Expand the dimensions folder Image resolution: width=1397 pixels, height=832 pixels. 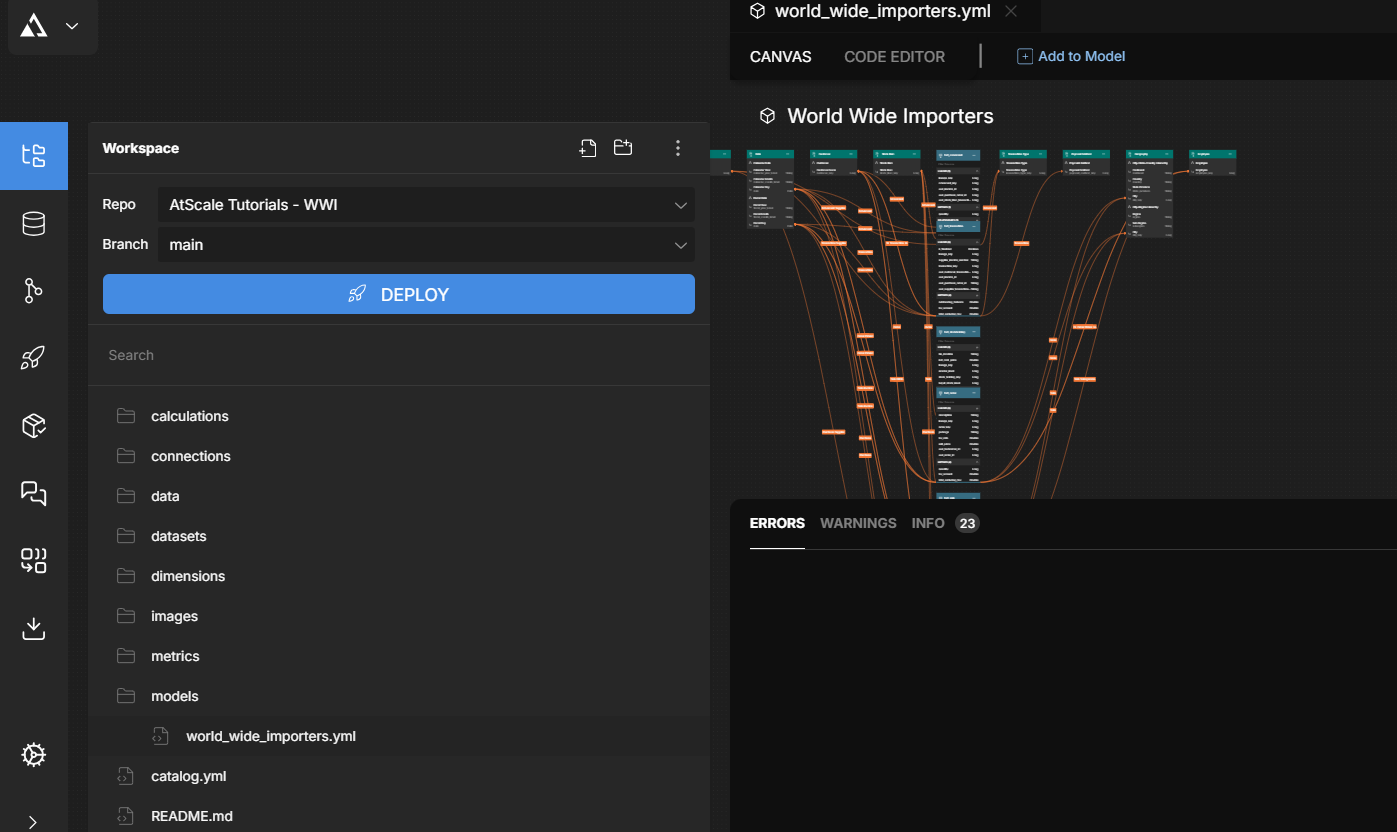point(188,576)
